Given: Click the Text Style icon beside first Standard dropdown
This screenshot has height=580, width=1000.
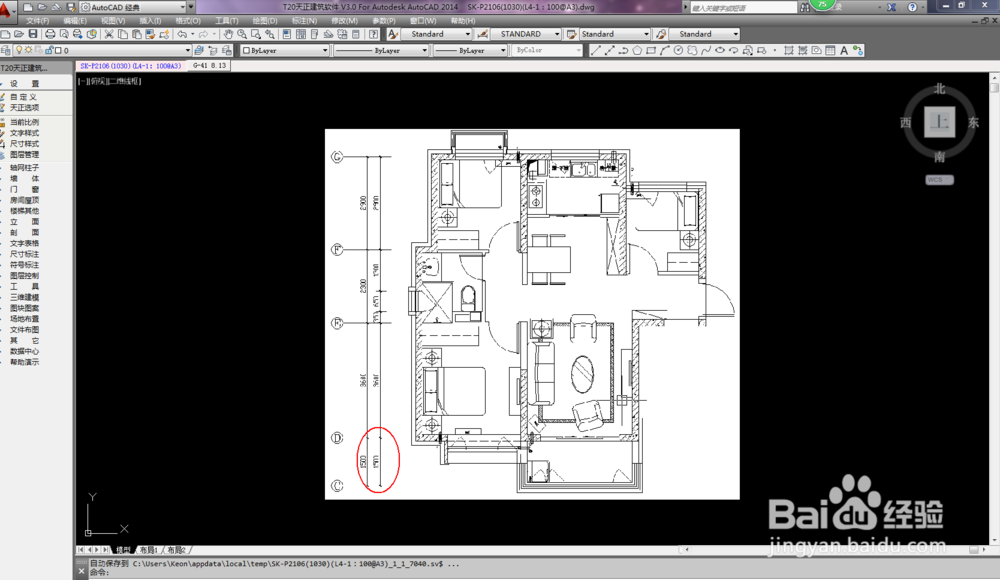Looking at the screenshot, I should tap(393, 34).
